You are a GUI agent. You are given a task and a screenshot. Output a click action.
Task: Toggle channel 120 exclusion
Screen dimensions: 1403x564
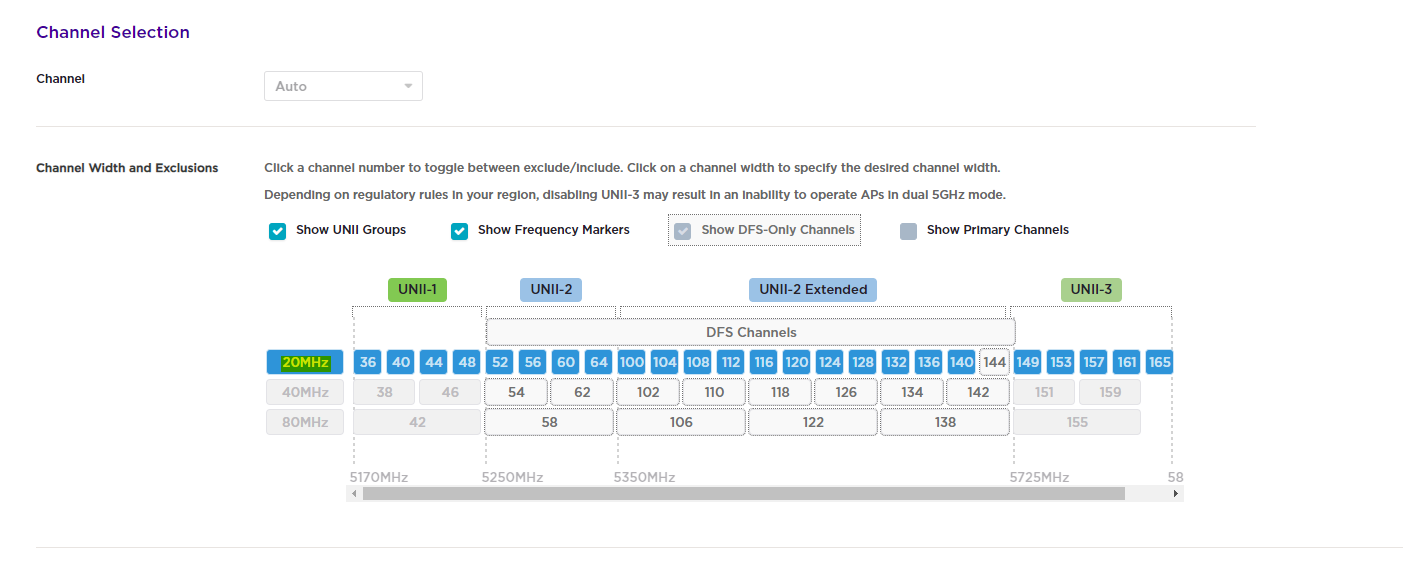point(796,362)
